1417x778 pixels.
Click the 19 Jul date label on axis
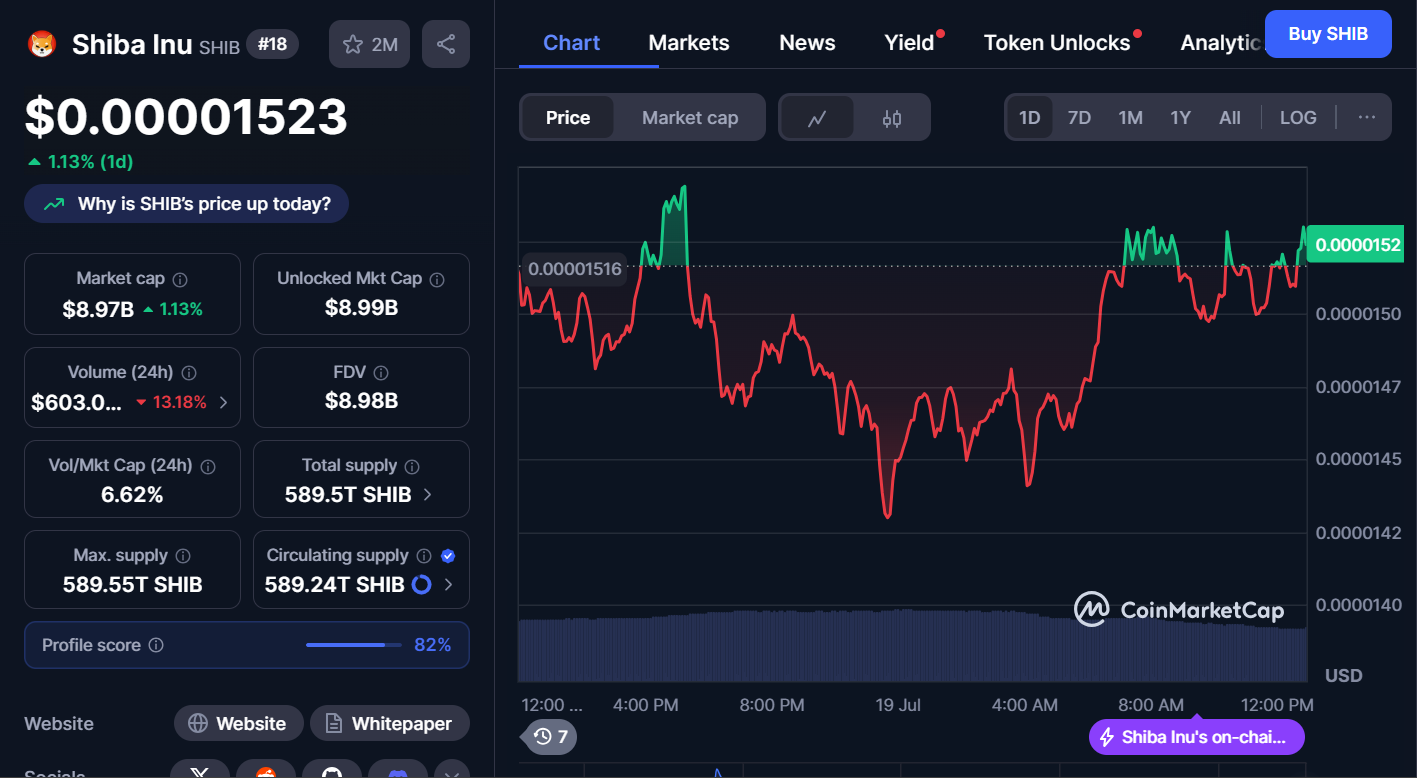coord(898,705)
